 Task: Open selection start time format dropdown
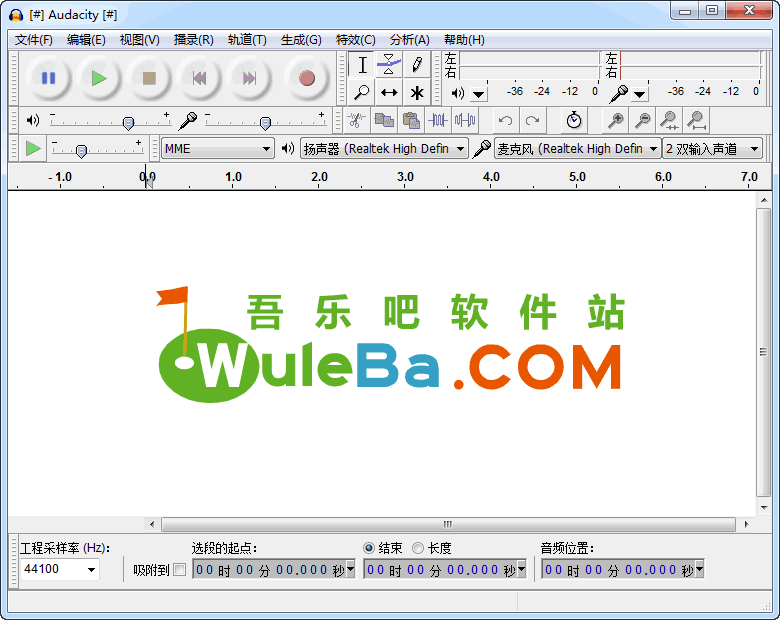[x=350, y=569]
